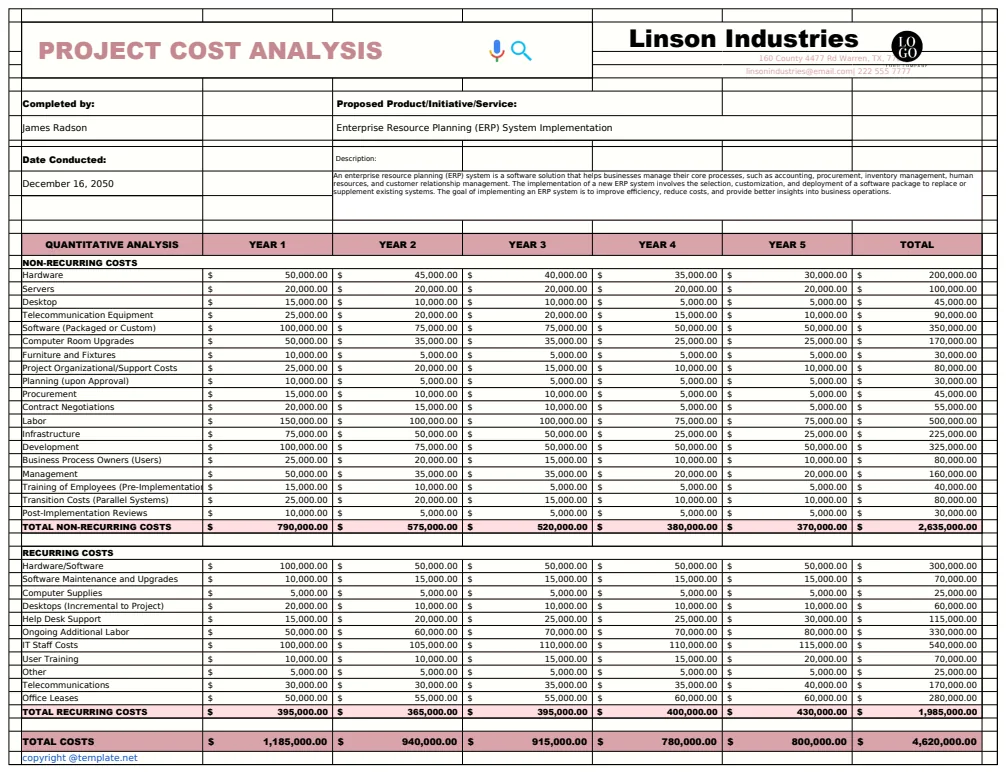Select the TOTAL COSTS row label
This screenshot has width=1006, height=774.
pyautogui.click(x=58, y=742)
